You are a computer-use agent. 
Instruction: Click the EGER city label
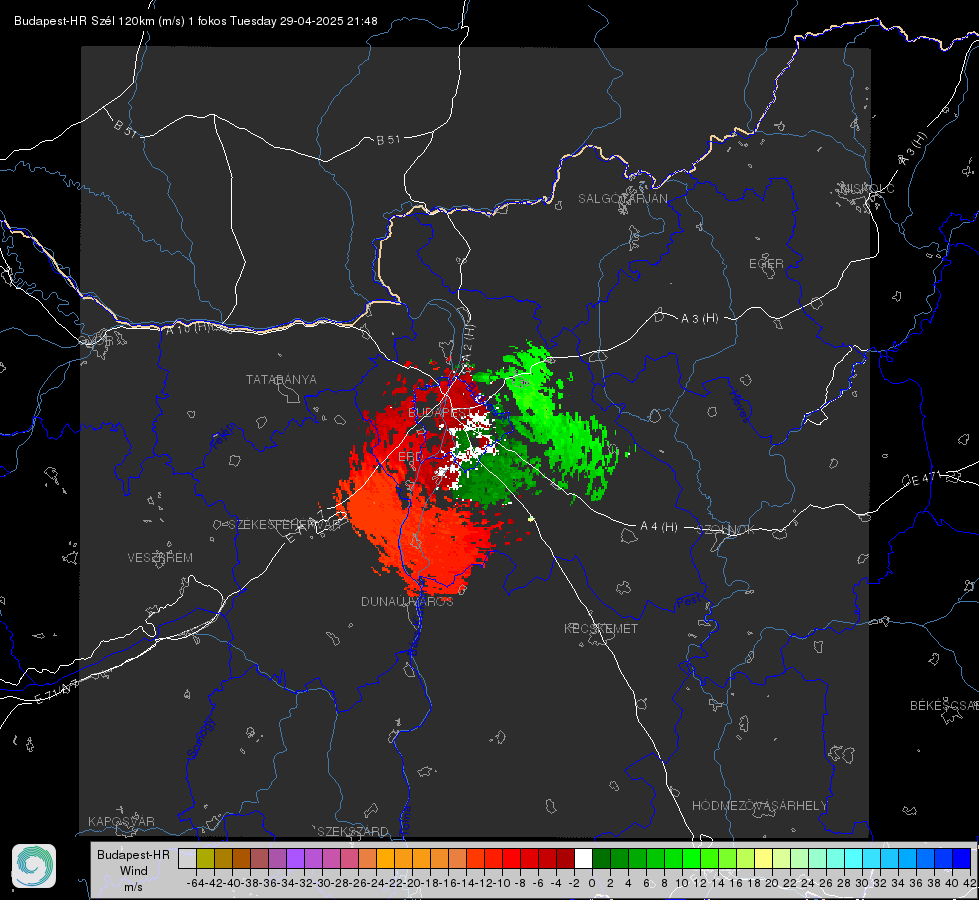coord(766,264)
